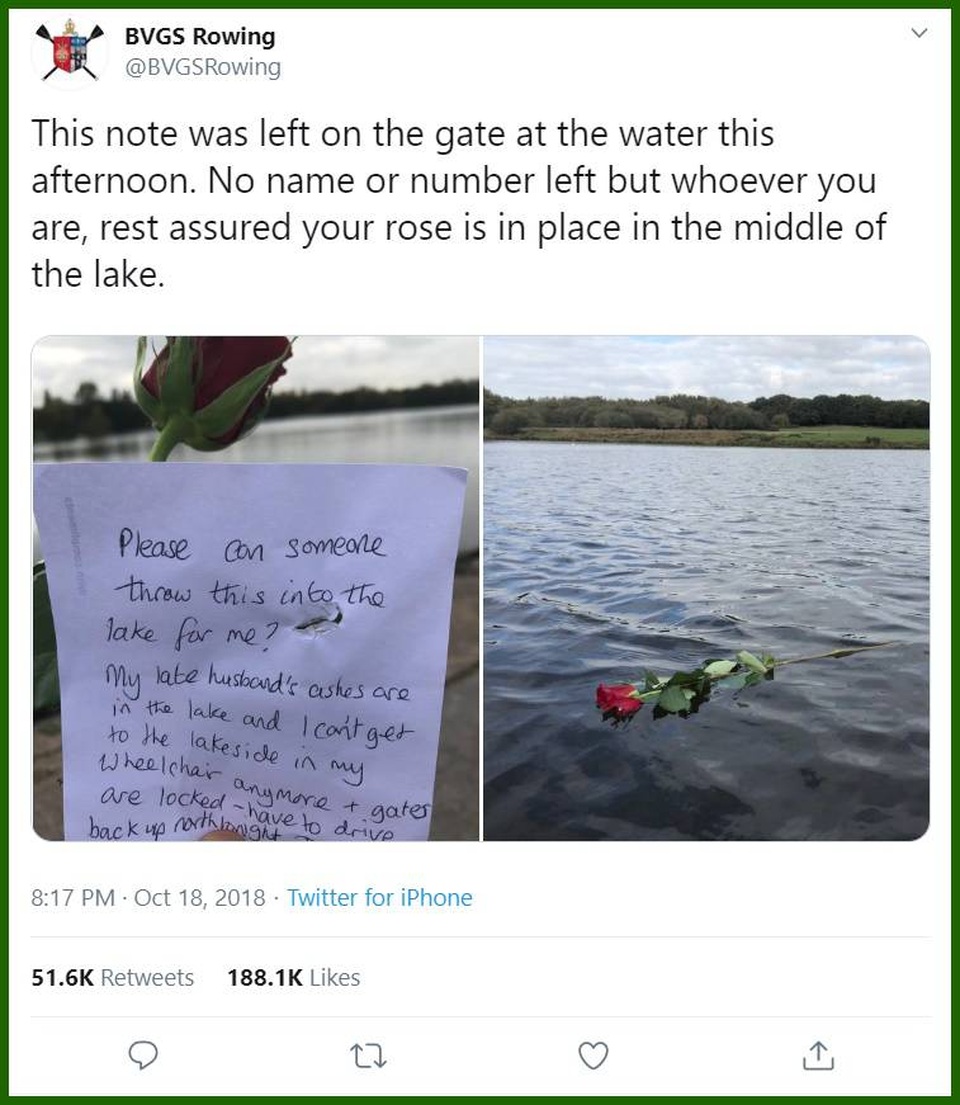Like the tweet with the heart icon
This screenshot has width=960, height=1105.
(593, 1055)
